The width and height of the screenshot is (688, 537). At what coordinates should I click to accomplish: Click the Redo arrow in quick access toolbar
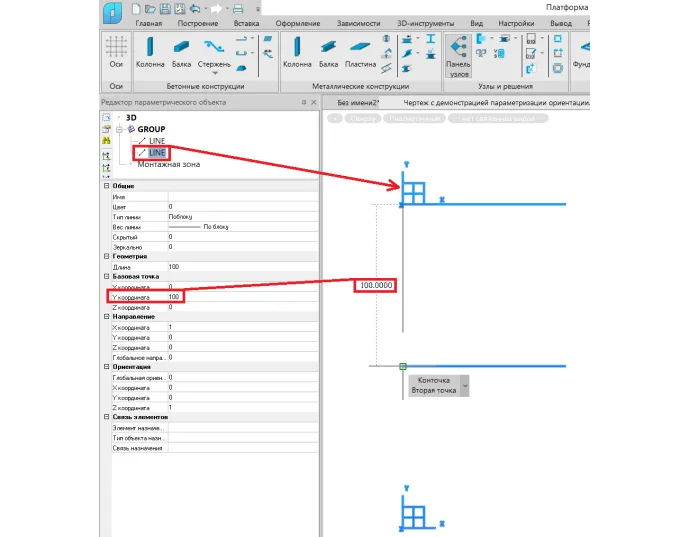(x=216, y=9)
